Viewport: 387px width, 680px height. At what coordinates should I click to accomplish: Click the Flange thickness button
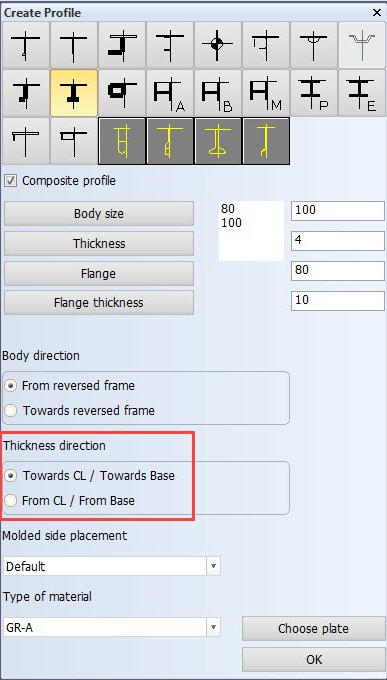(99, 303)
